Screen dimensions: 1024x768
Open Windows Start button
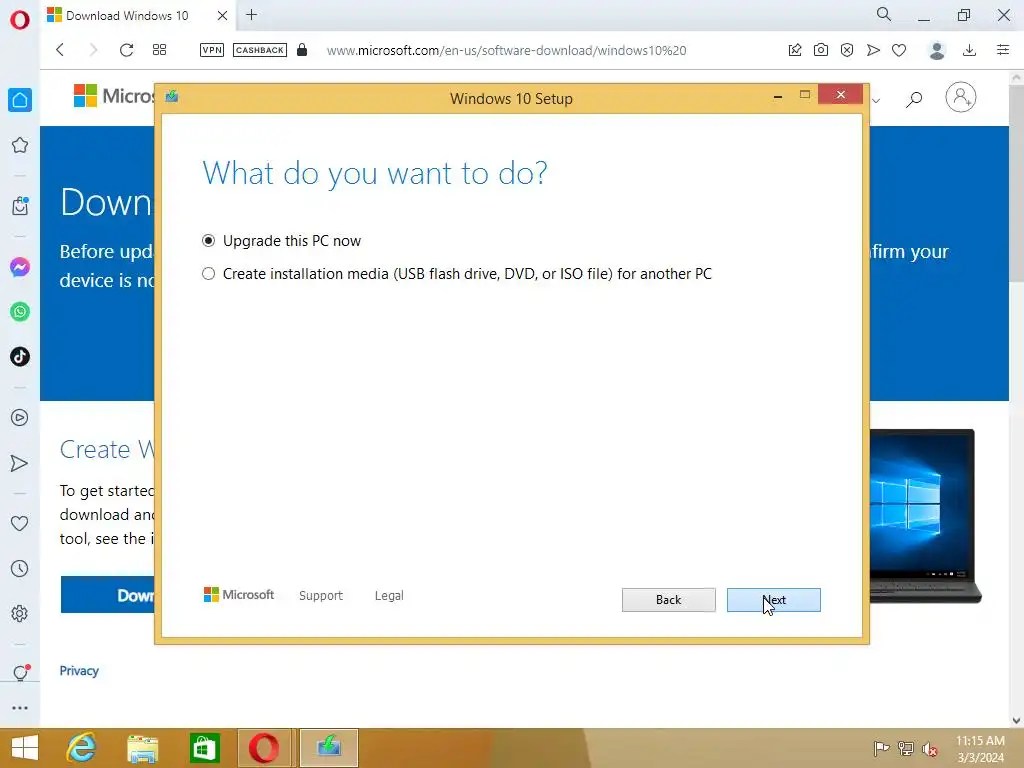pos(25,748)
